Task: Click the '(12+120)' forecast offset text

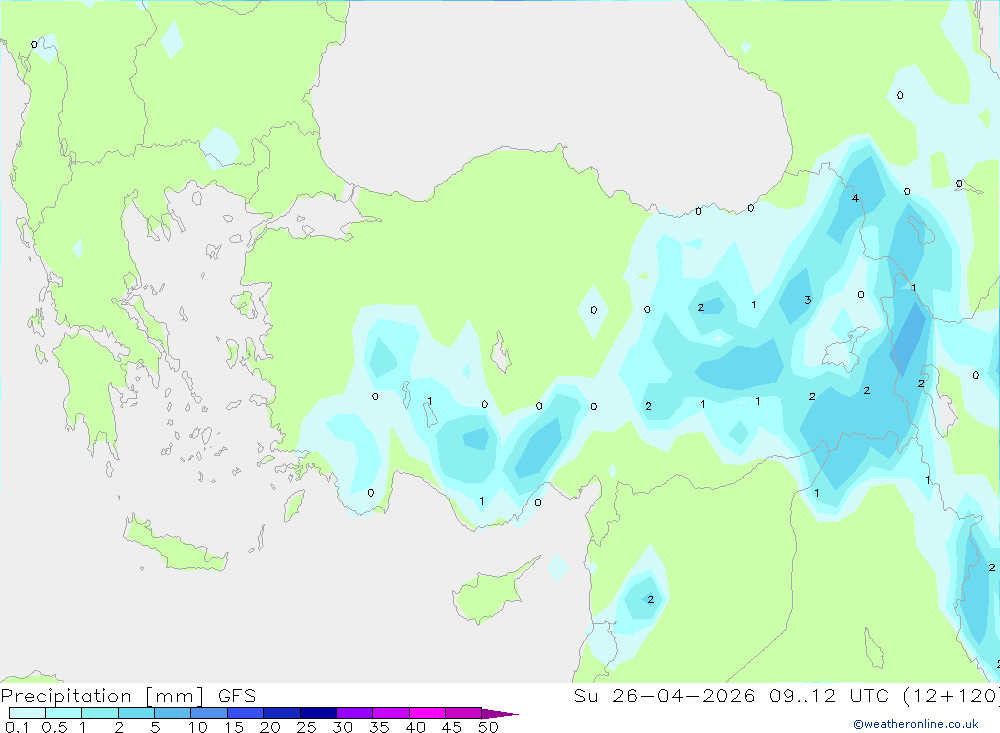Action: (952, 695)
